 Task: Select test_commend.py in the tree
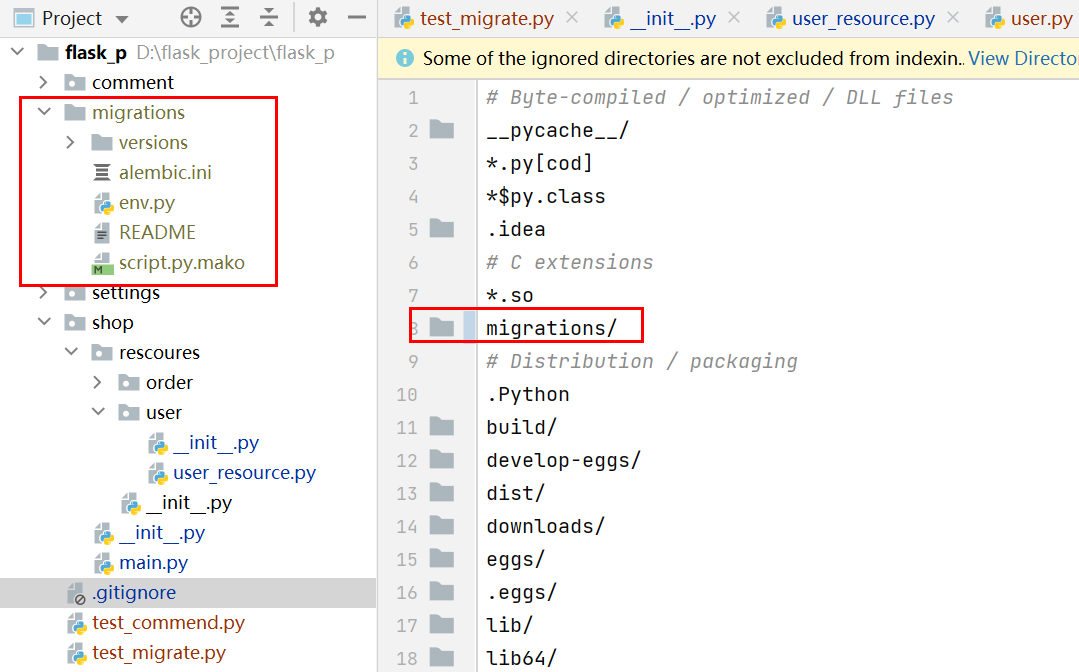pos(169,622)
